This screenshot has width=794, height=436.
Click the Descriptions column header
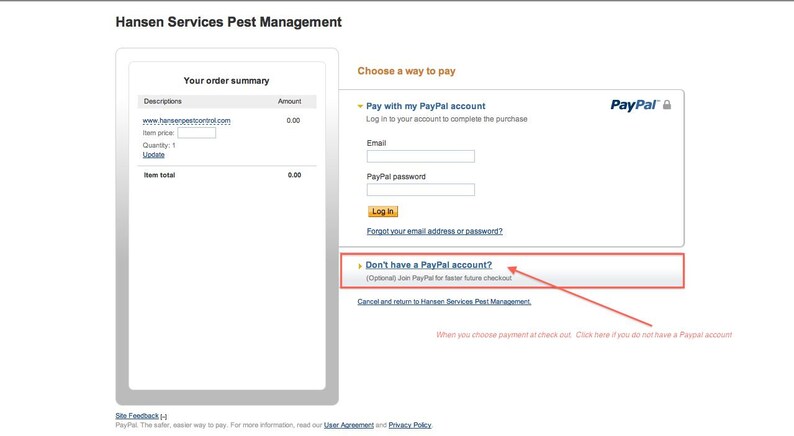162,101
